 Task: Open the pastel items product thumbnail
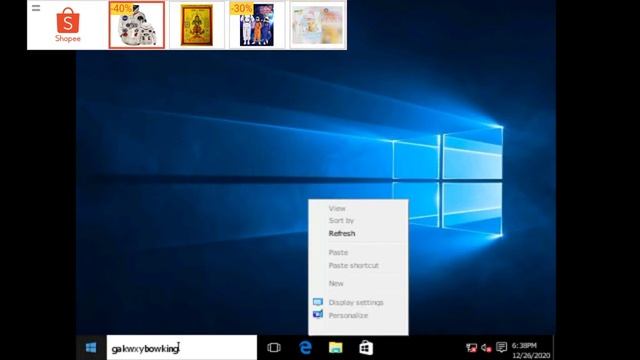pyautogui.click(x=318, y=25)
